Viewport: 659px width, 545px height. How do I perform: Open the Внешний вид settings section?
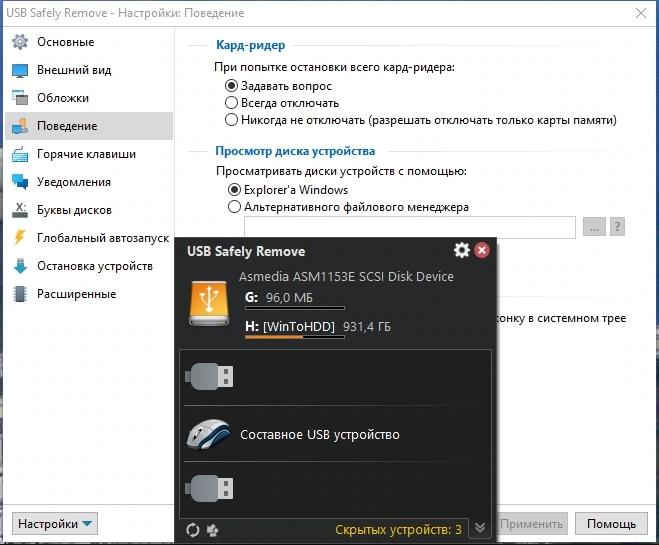click(89, 70)
